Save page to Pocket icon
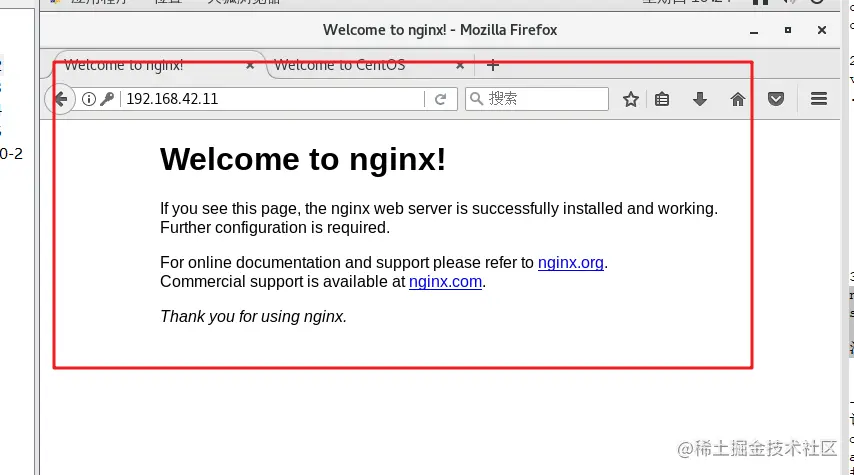This screenshot has width=854, height=475. (x=776, y=99)
